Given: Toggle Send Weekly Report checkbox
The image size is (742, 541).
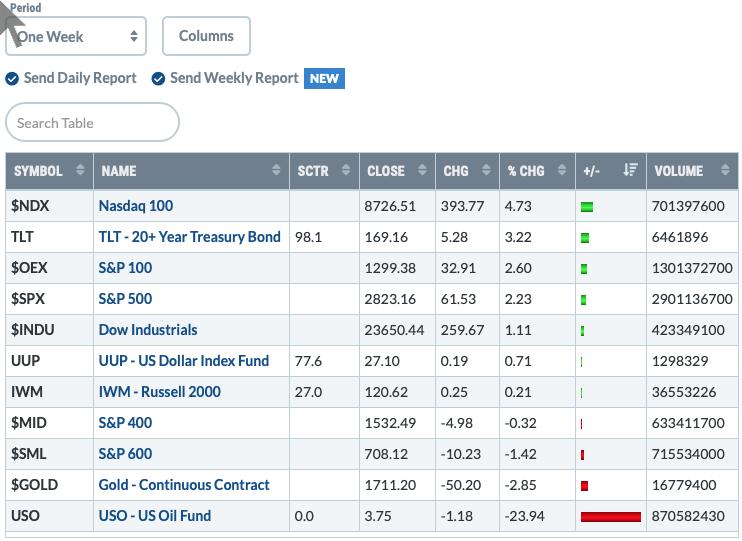Looking at the screenshot, I should point(158,79).
